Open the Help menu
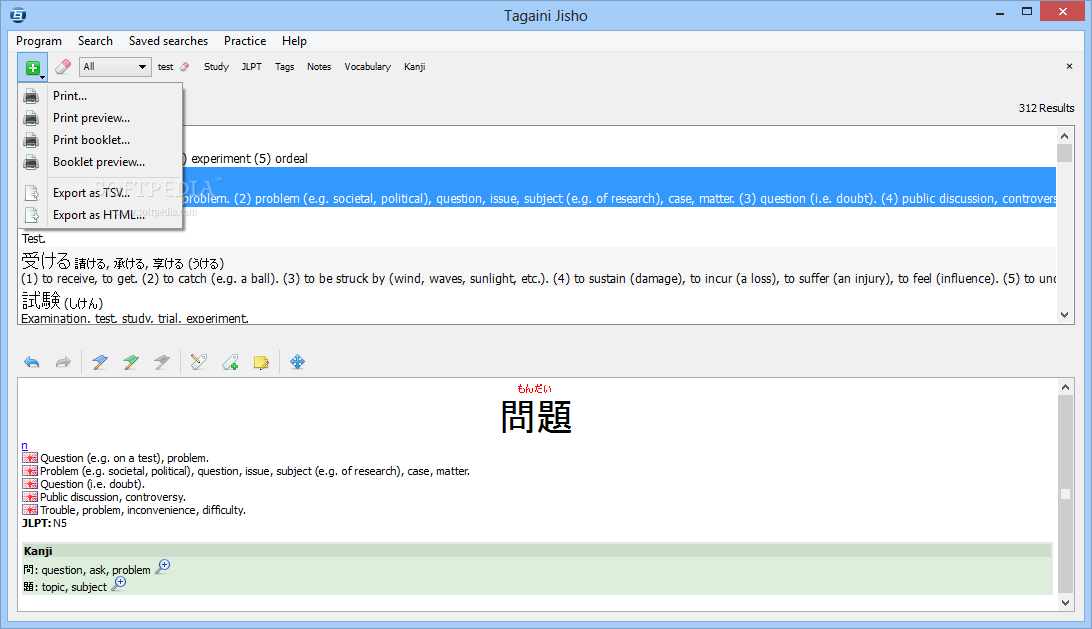Image resolution: width=1092 pixels, height=629 pixels. (x=294, y=41)
